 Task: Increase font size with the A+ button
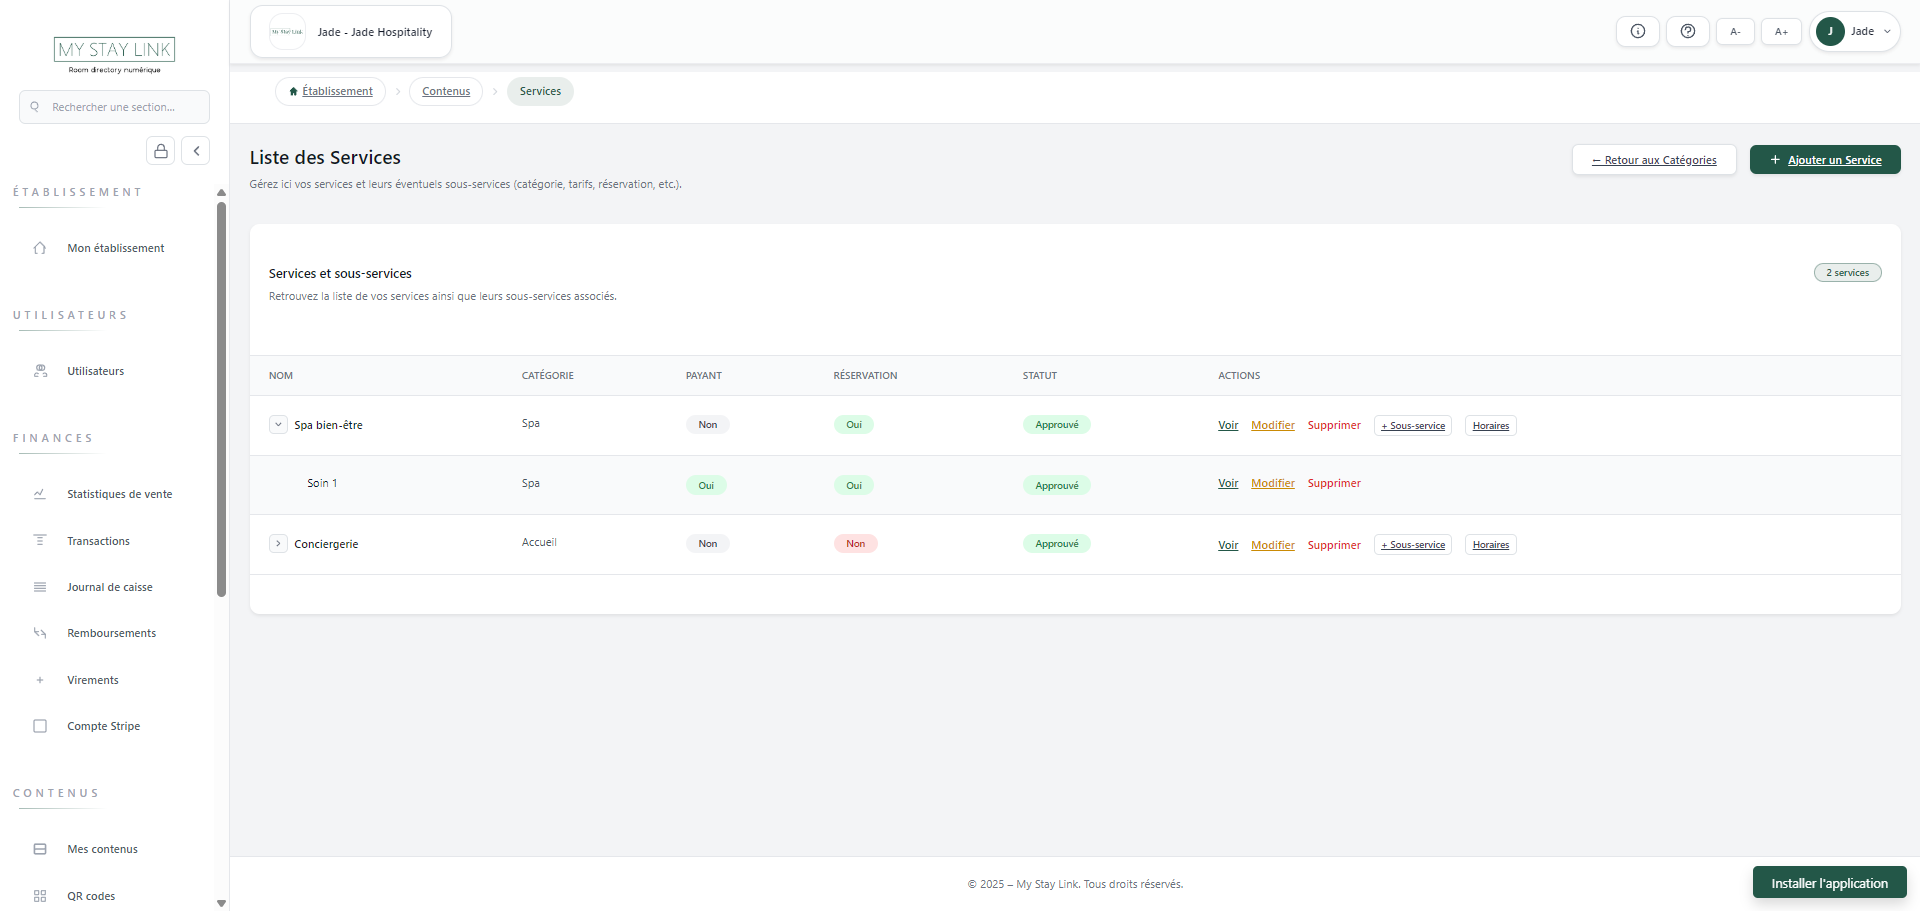pyautogui.click(x=1781, y=31)
